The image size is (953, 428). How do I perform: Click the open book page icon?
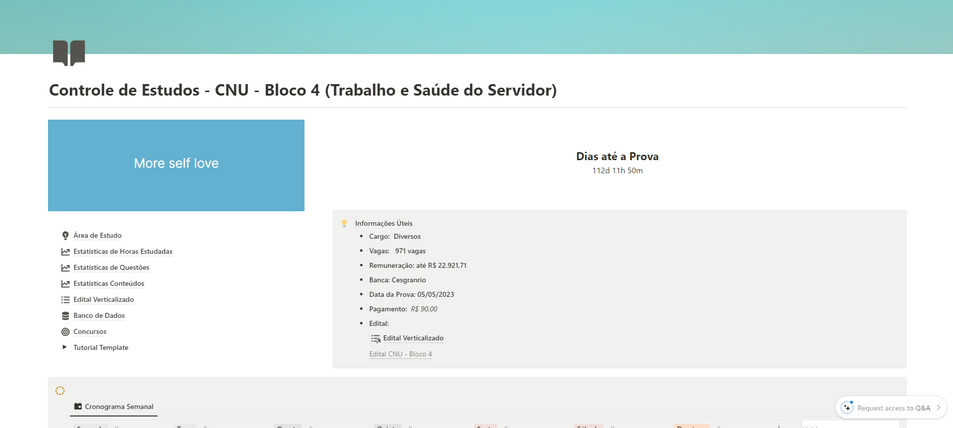(x=69, y=53)
